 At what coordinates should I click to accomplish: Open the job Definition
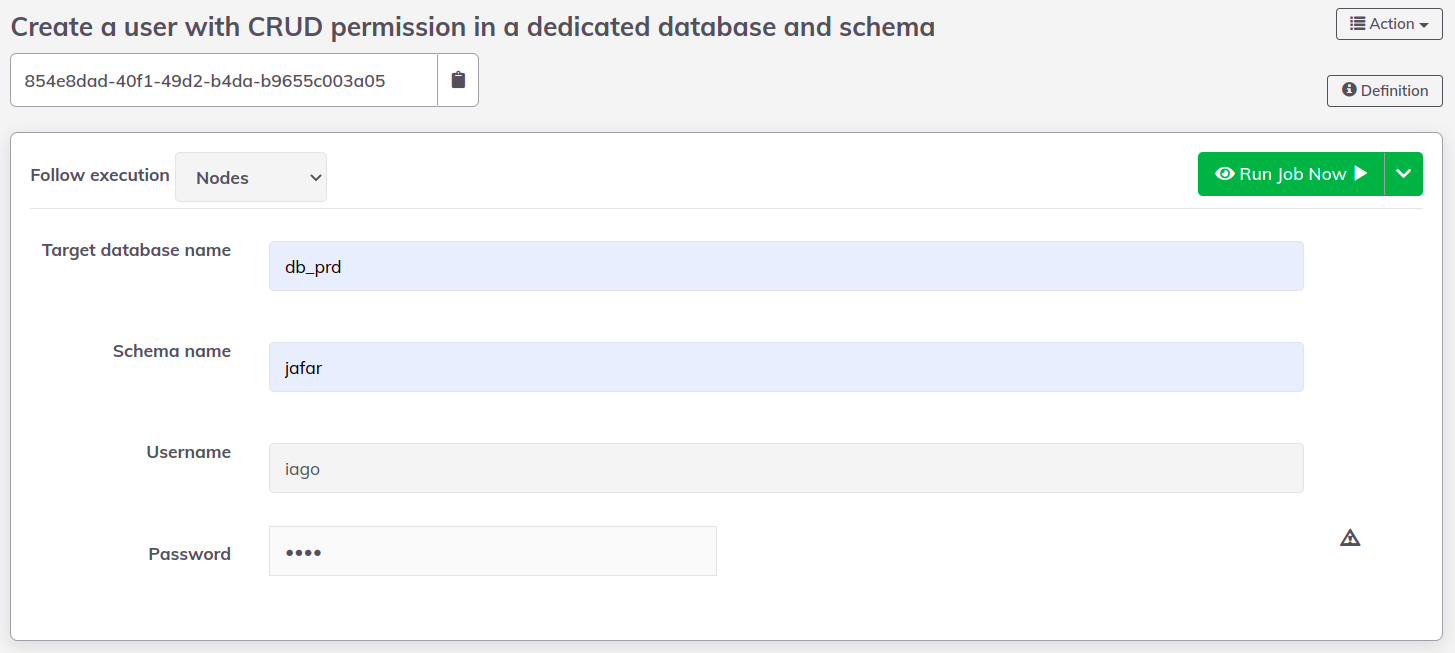(1385, 90)
